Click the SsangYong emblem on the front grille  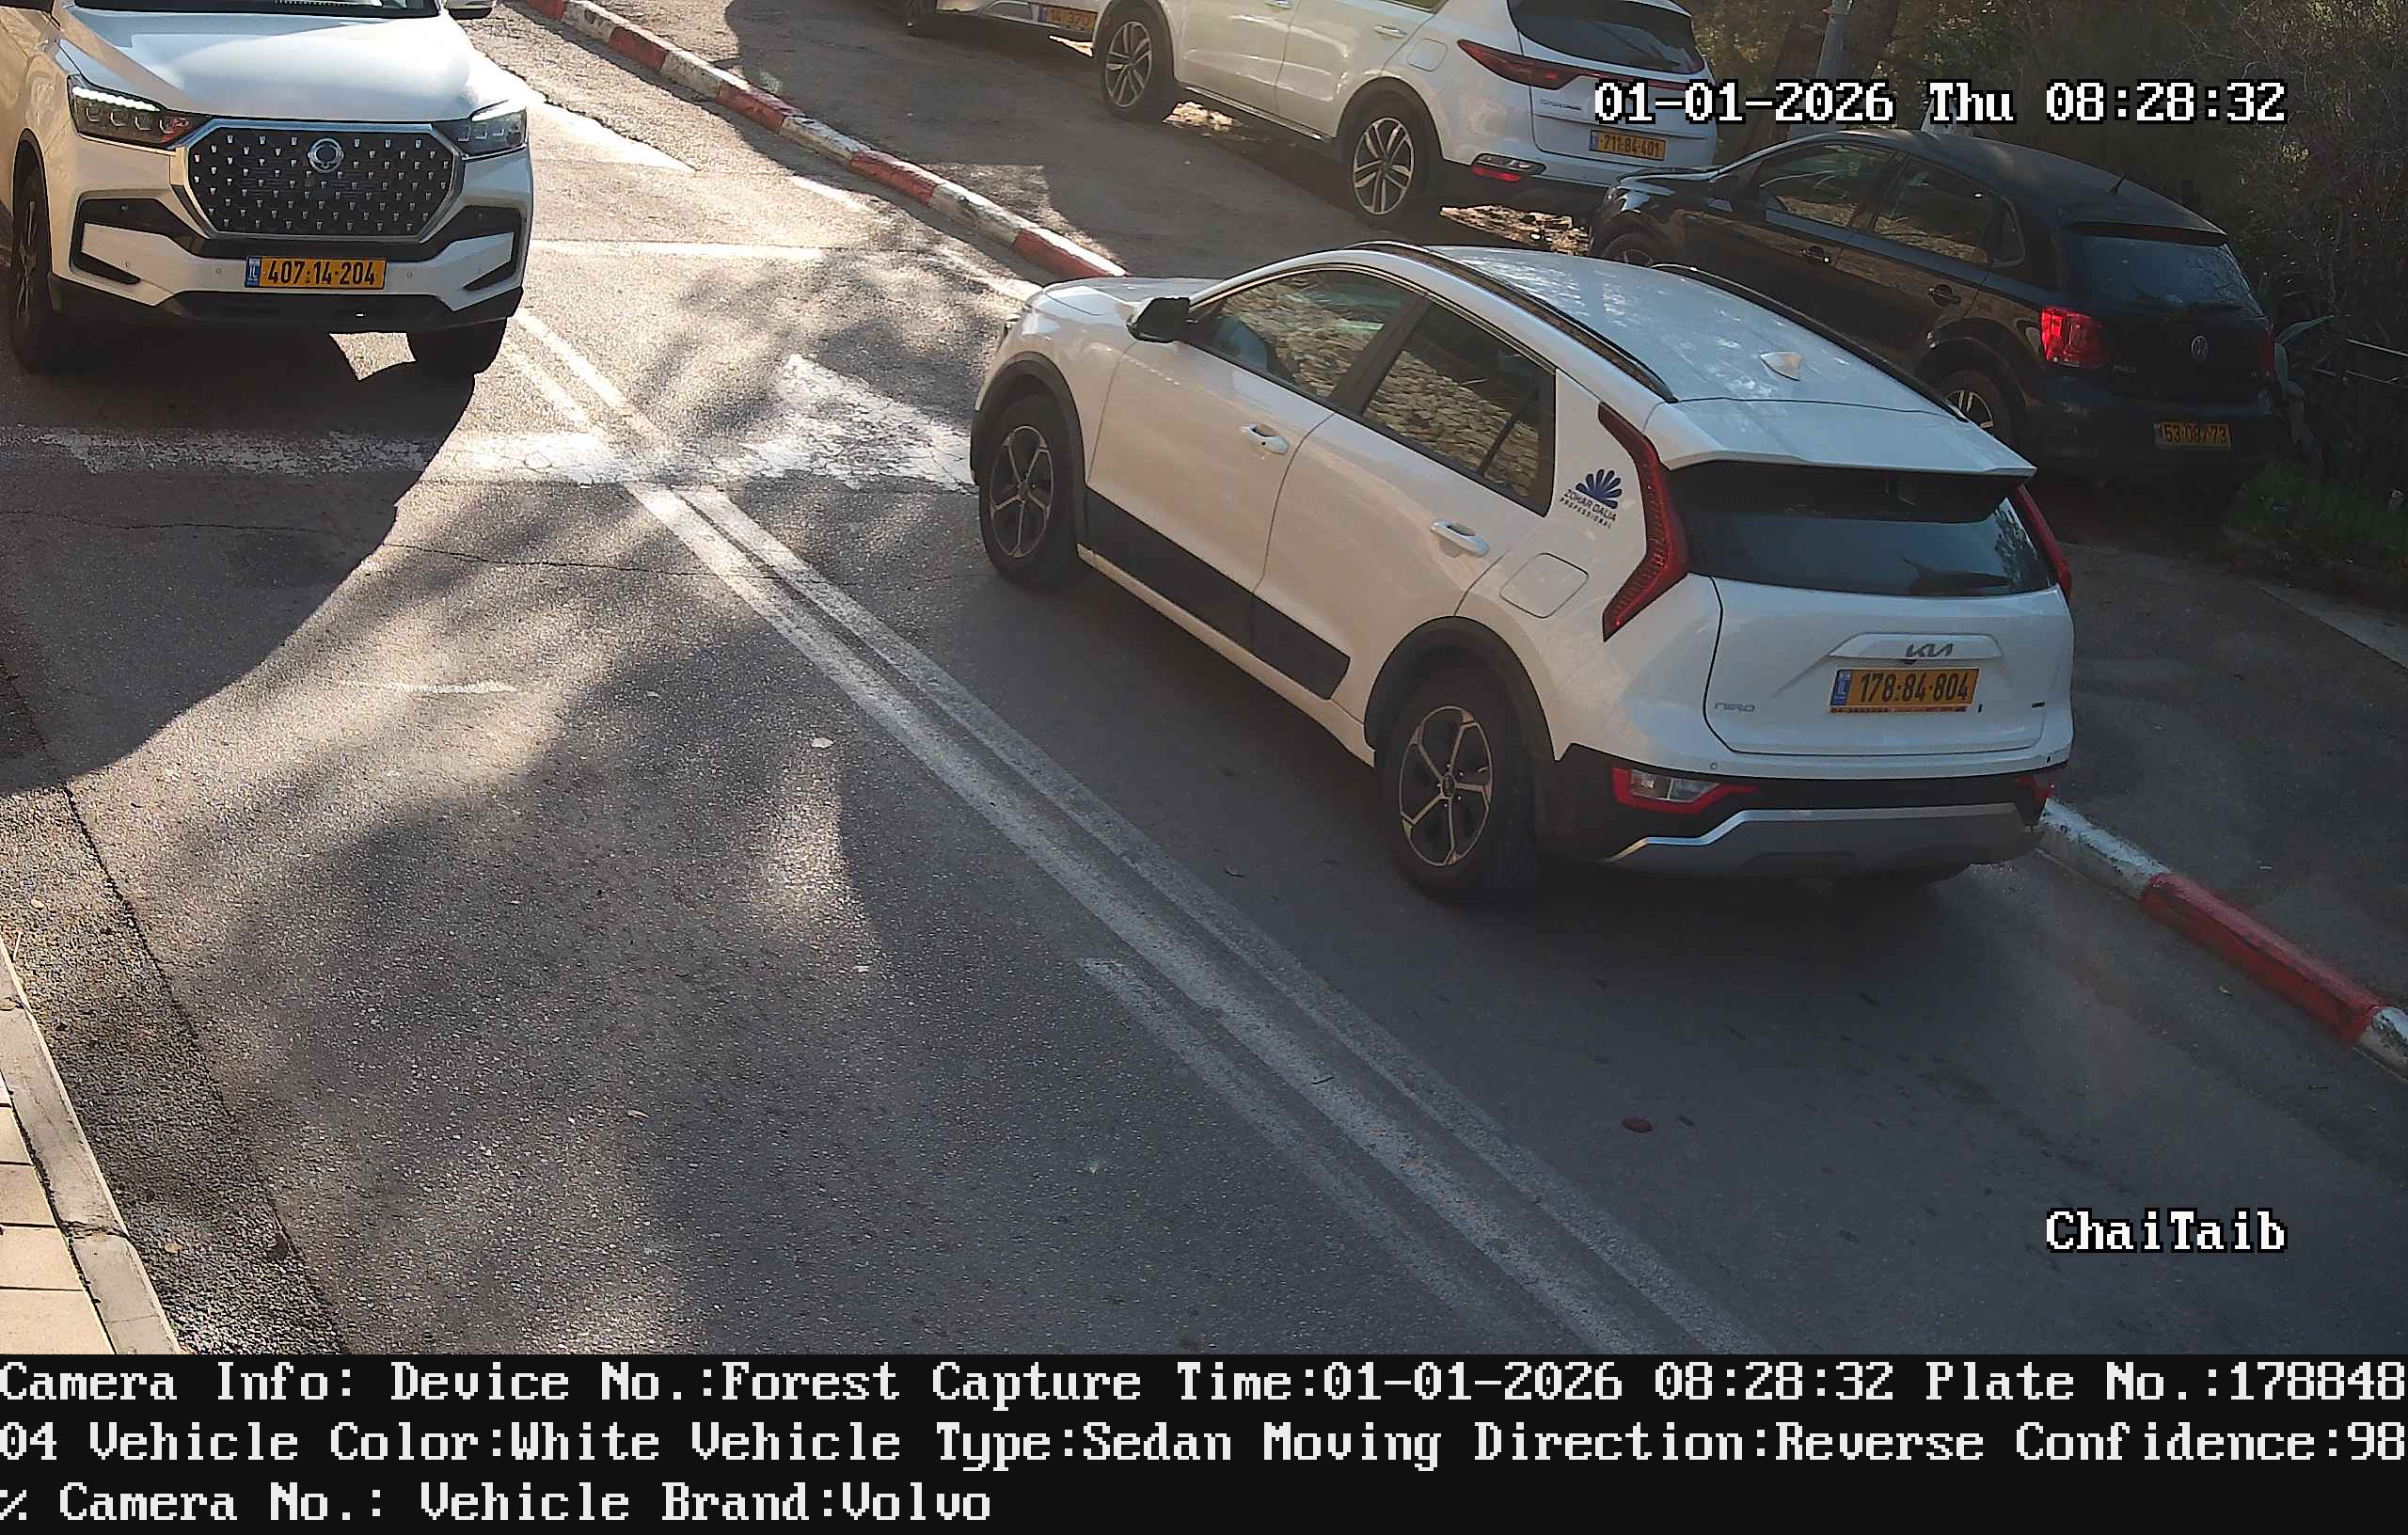[325, 155]
